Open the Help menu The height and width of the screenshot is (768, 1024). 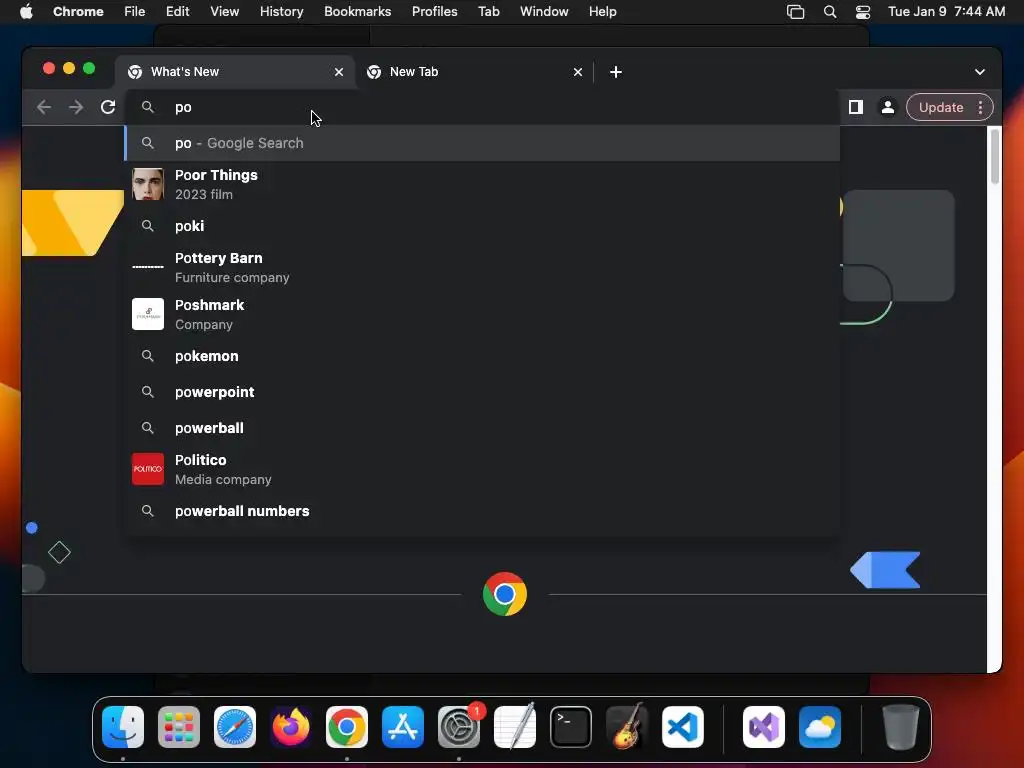pyautogui.click(x=602, y=11)
